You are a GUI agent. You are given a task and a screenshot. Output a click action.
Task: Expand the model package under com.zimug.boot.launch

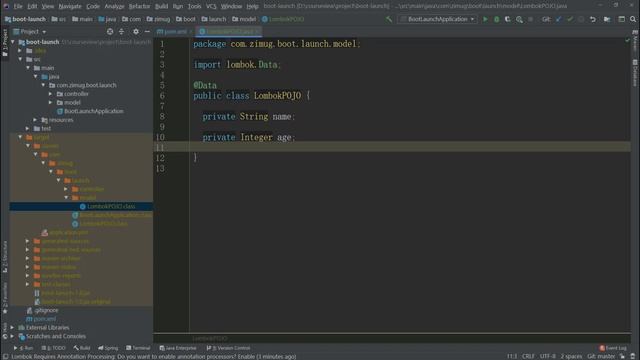[51, 102]
